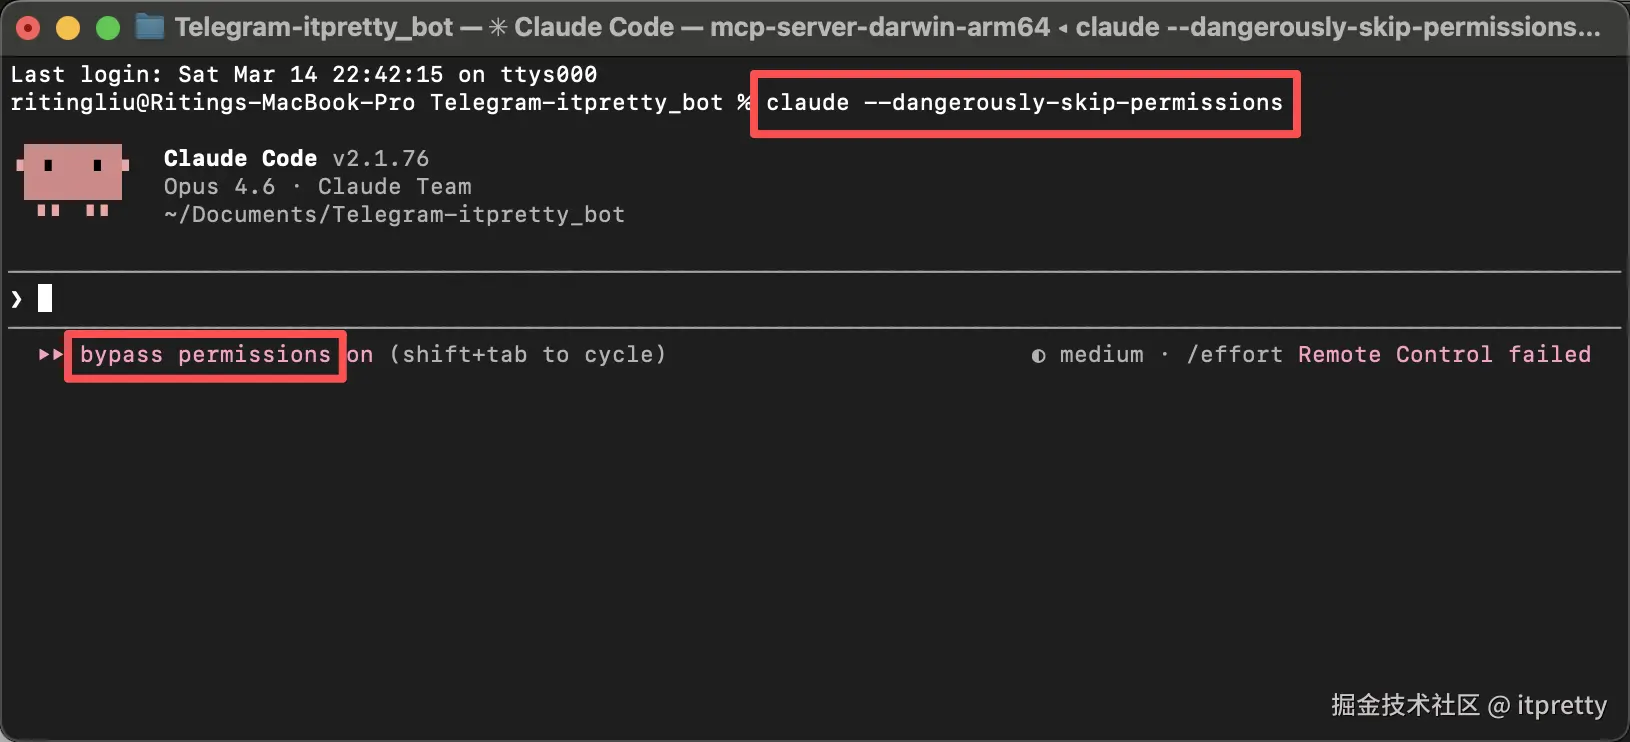The image size is (1630, 742).
Task: Click the shift+tab to cycle hint
Action: tap(527, 355)
